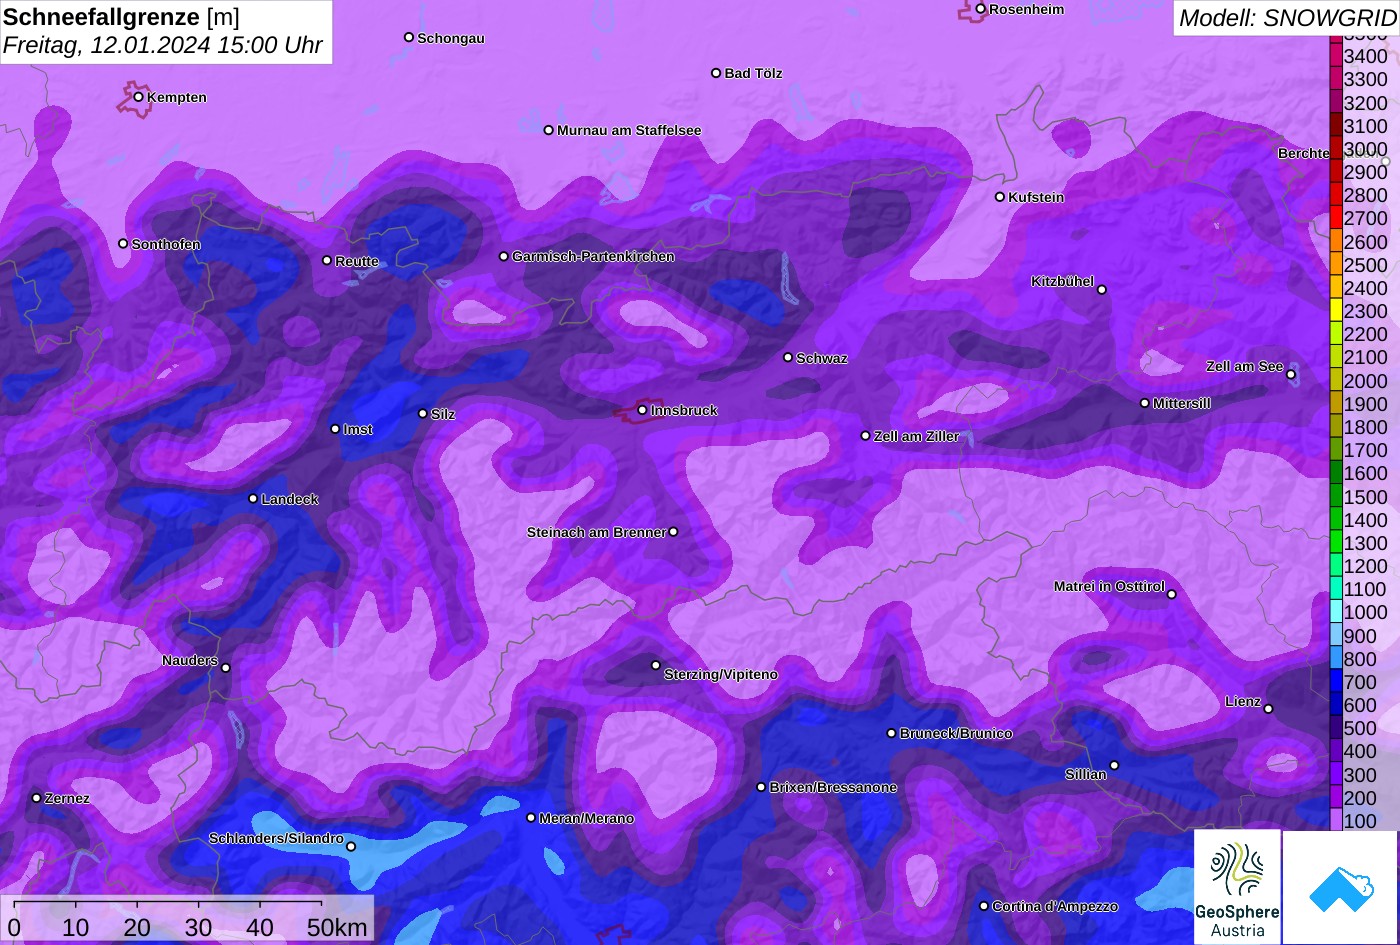Click the Zell am See marker

[1291, 375]
